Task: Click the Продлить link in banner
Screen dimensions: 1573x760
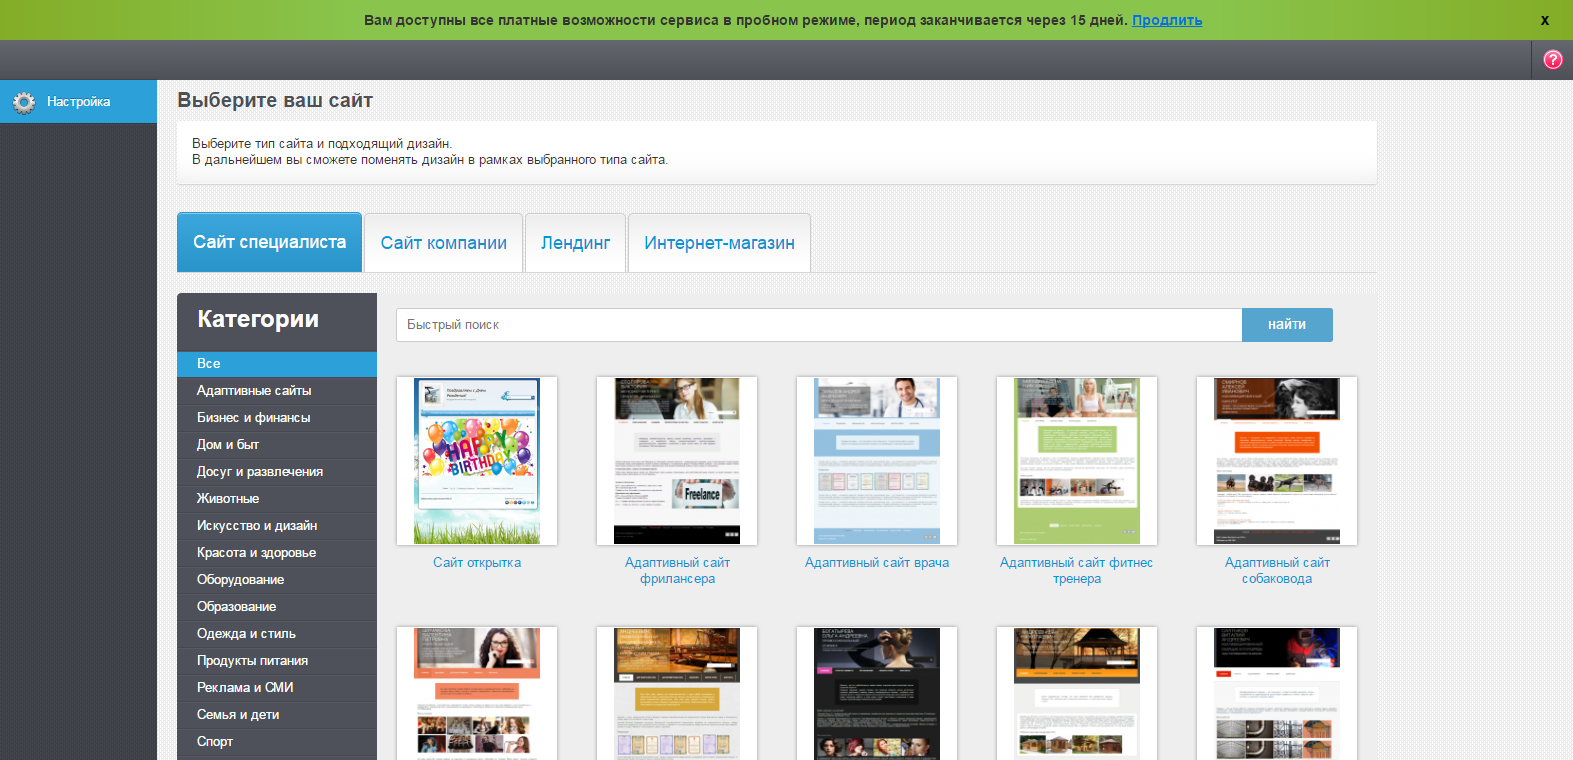Action: point(1166,20)
